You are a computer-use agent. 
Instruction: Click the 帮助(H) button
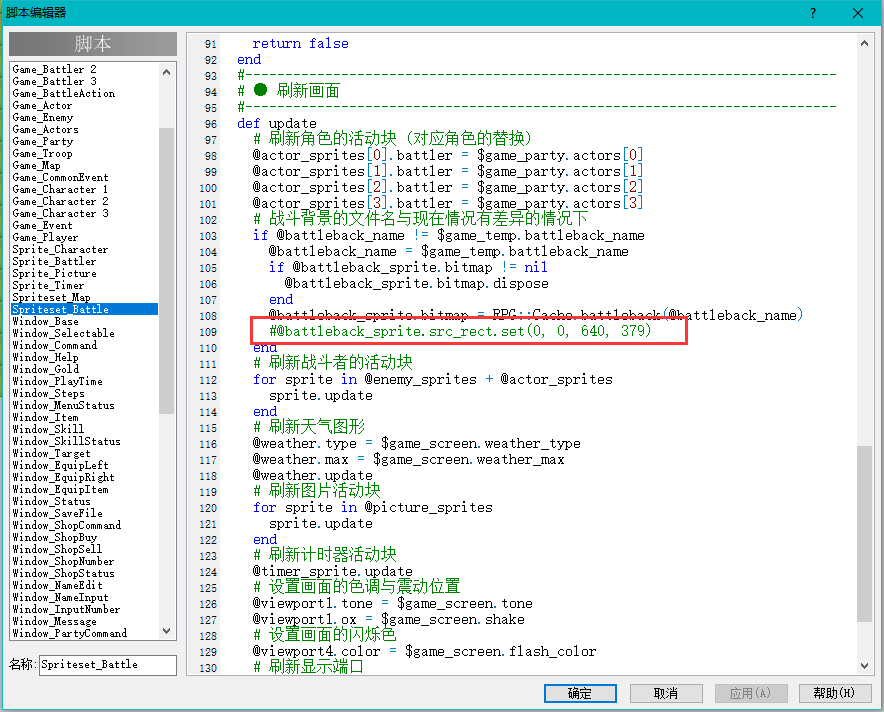834,693
